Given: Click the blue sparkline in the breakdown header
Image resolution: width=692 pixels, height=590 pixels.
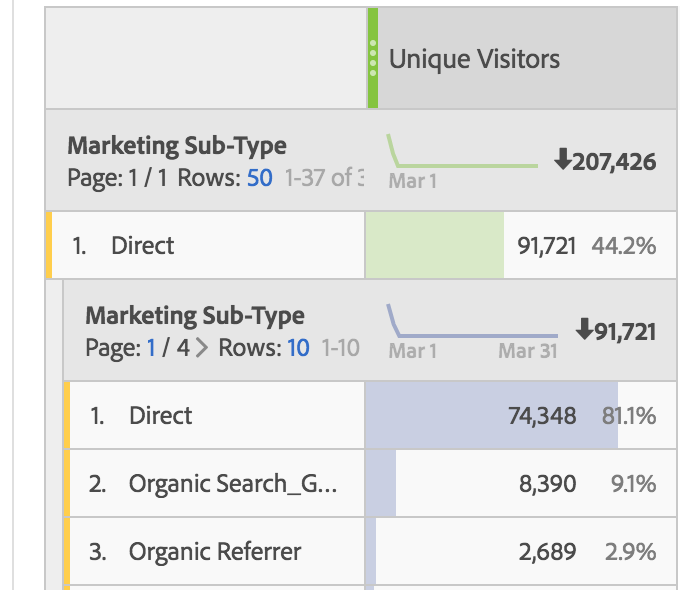Looking at the screenshot, I should 472,321.
